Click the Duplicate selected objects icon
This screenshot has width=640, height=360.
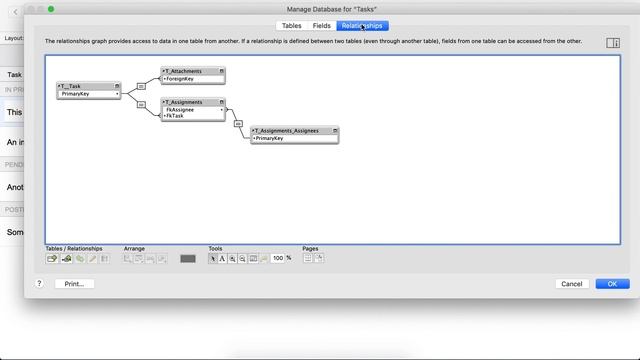(80, 259)
